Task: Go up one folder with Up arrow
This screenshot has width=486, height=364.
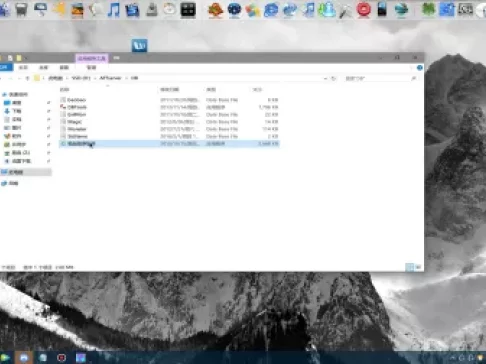Action: coord(28,78)
